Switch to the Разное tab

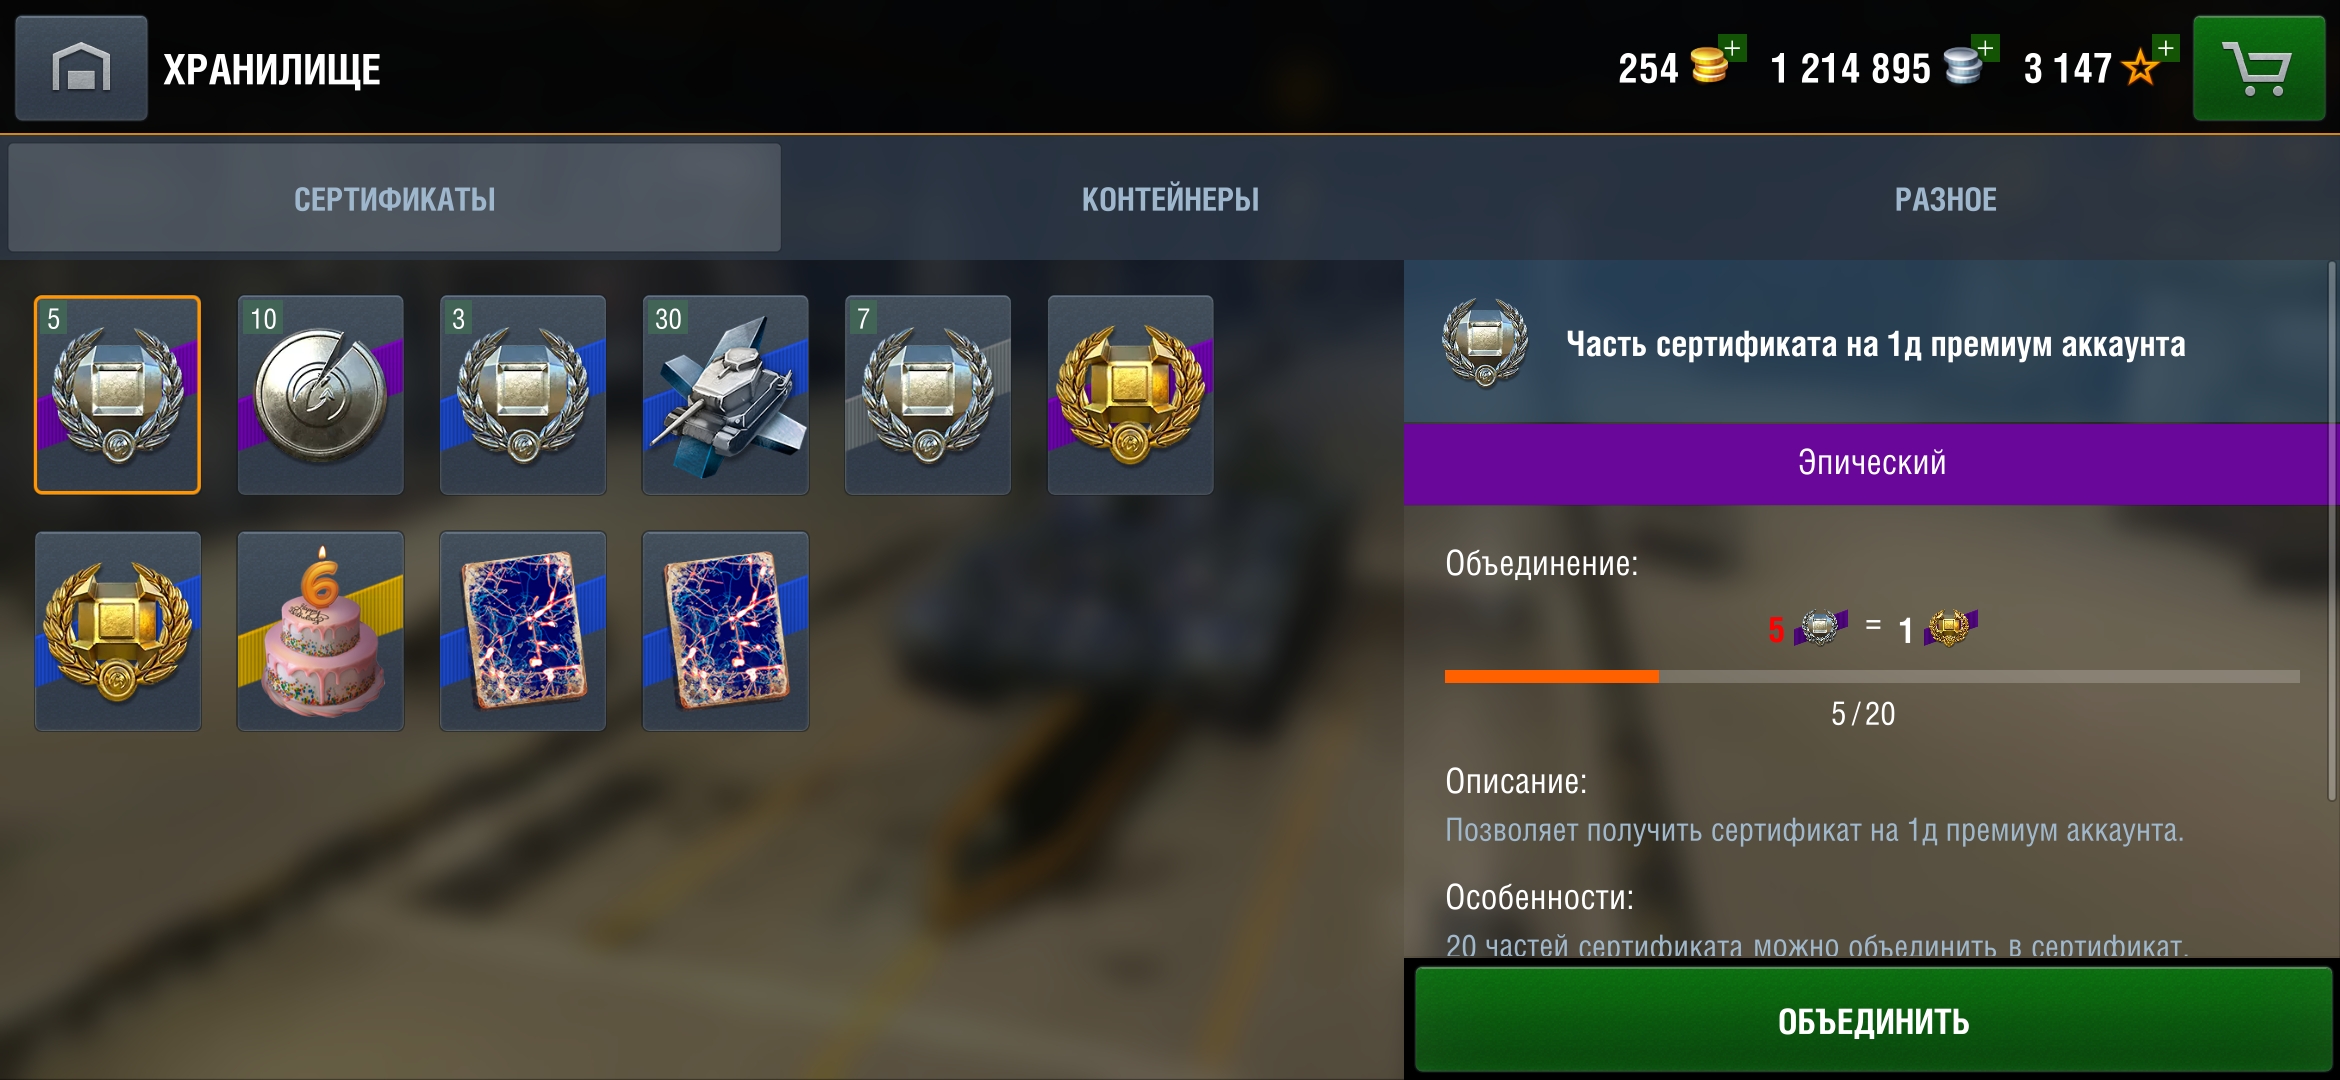point(1945,198)
